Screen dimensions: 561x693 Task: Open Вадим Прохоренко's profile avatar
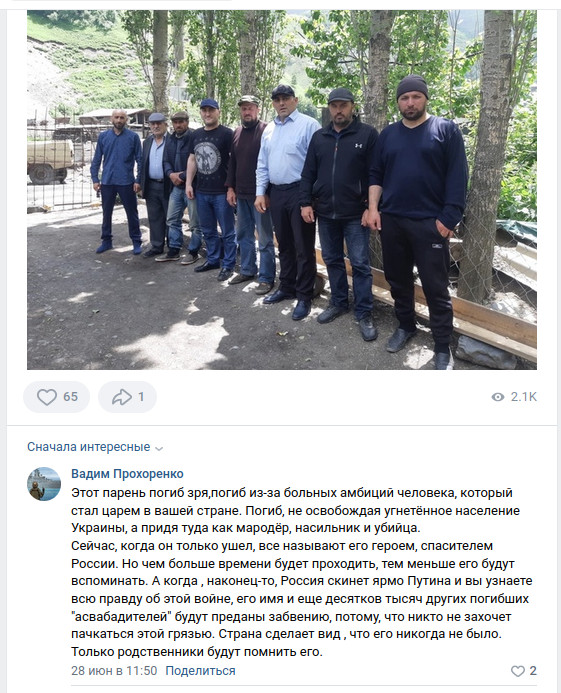tap(44, 484)
